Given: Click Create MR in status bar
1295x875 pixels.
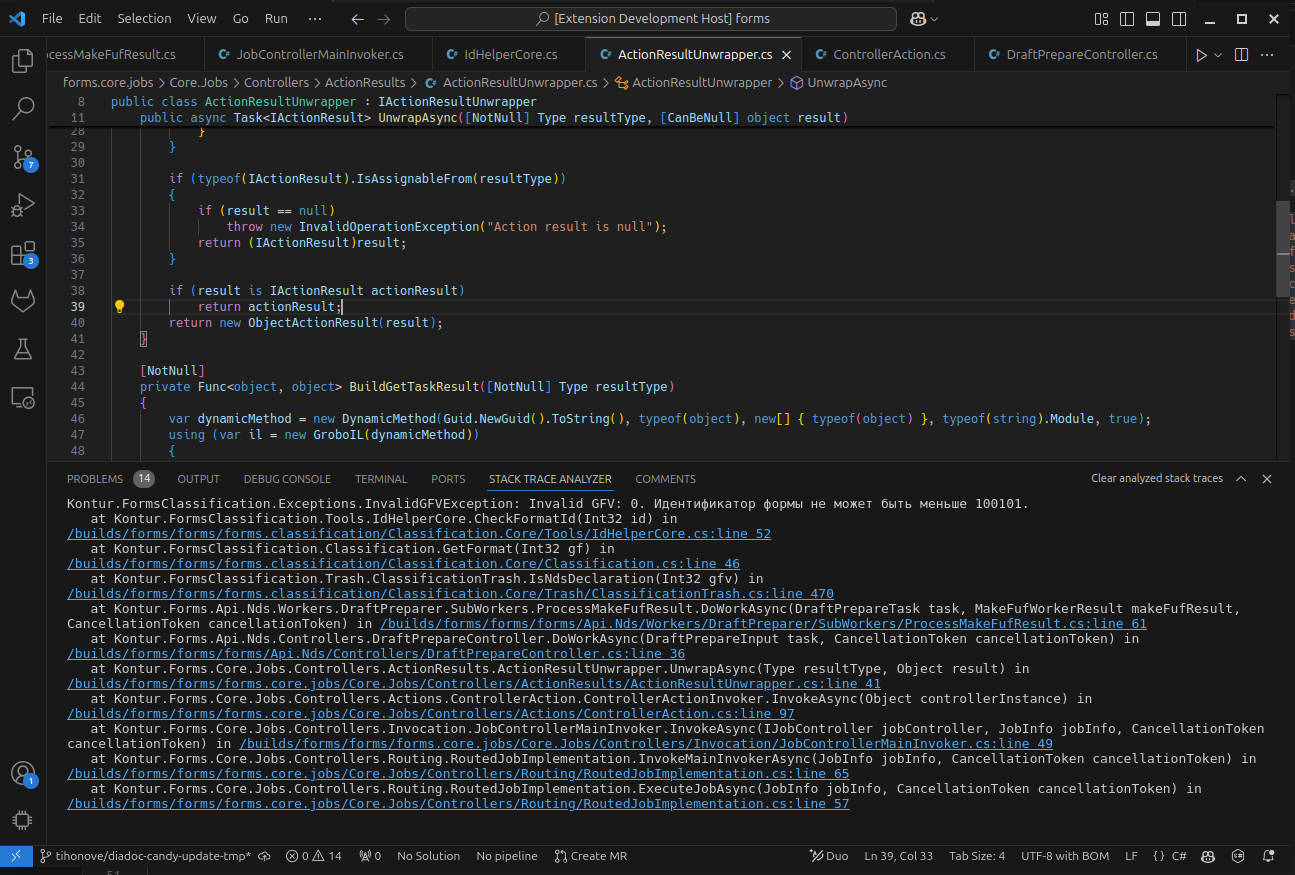Looking at the screenshot, I should point(590,856).
